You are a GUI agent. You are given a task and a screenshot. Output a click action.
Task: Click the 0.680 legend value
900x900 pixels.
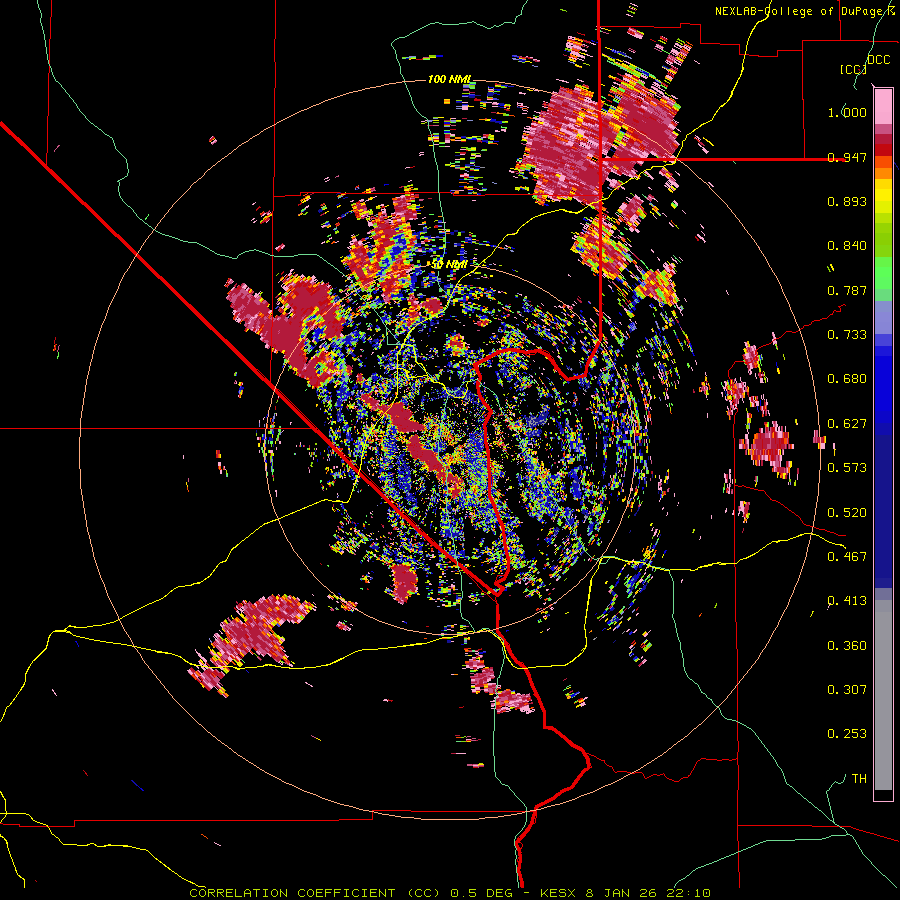pyautogui.click(x=847, y=379)
